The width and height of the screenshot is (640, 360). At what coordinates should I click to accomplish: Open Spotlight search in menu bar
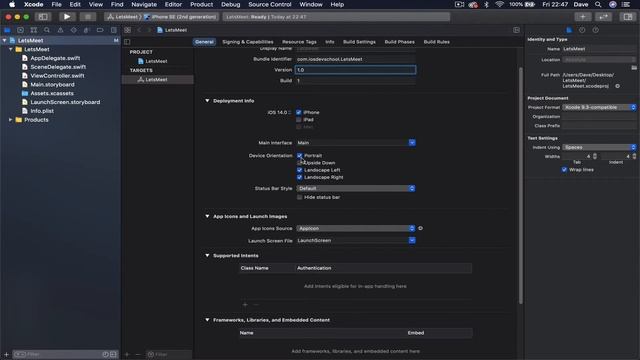(598, 4)
